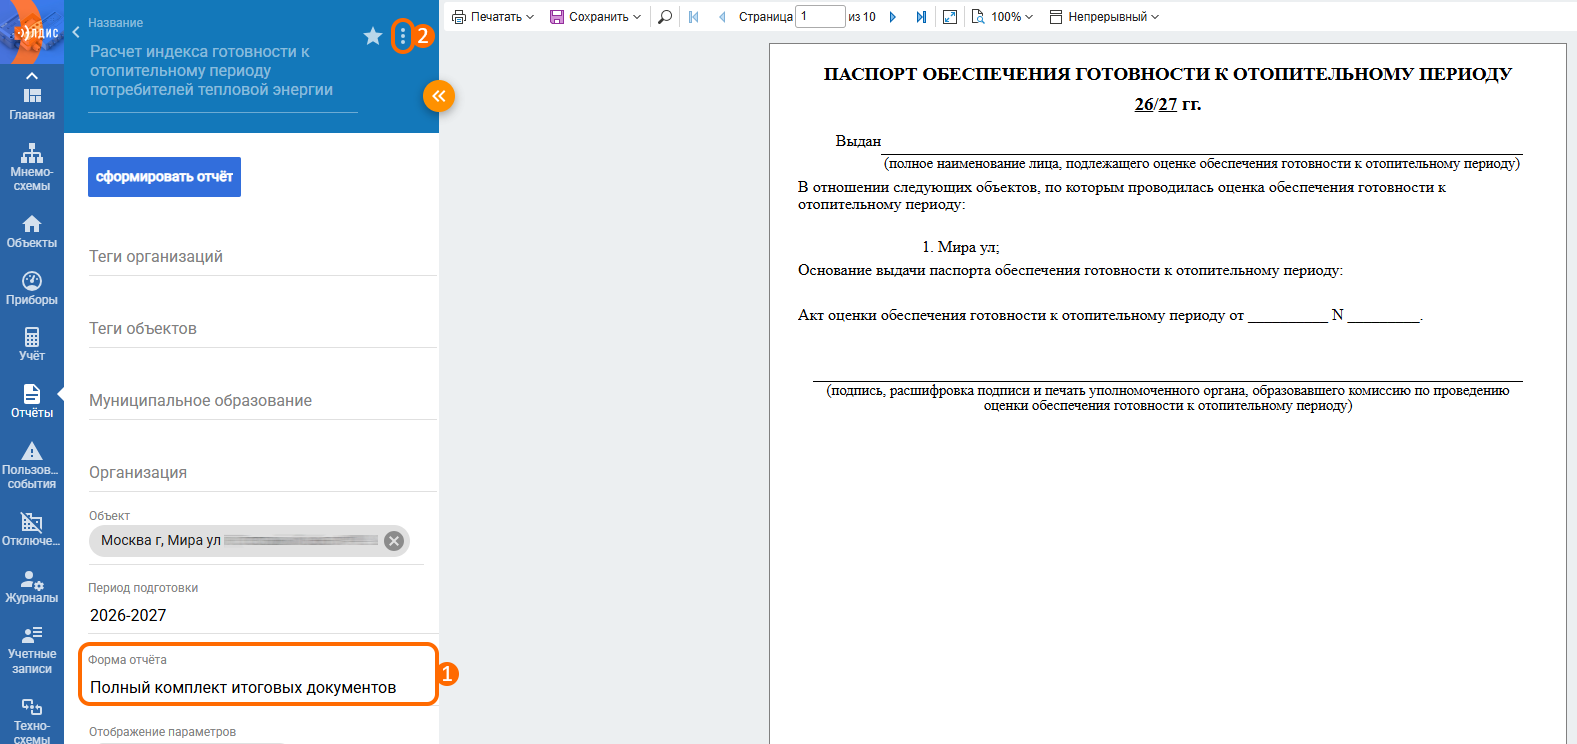The image size is (1577, 744).
Task: Open the Сохранить dropdown in viewer toolbar
Action: tap(595, 17)
